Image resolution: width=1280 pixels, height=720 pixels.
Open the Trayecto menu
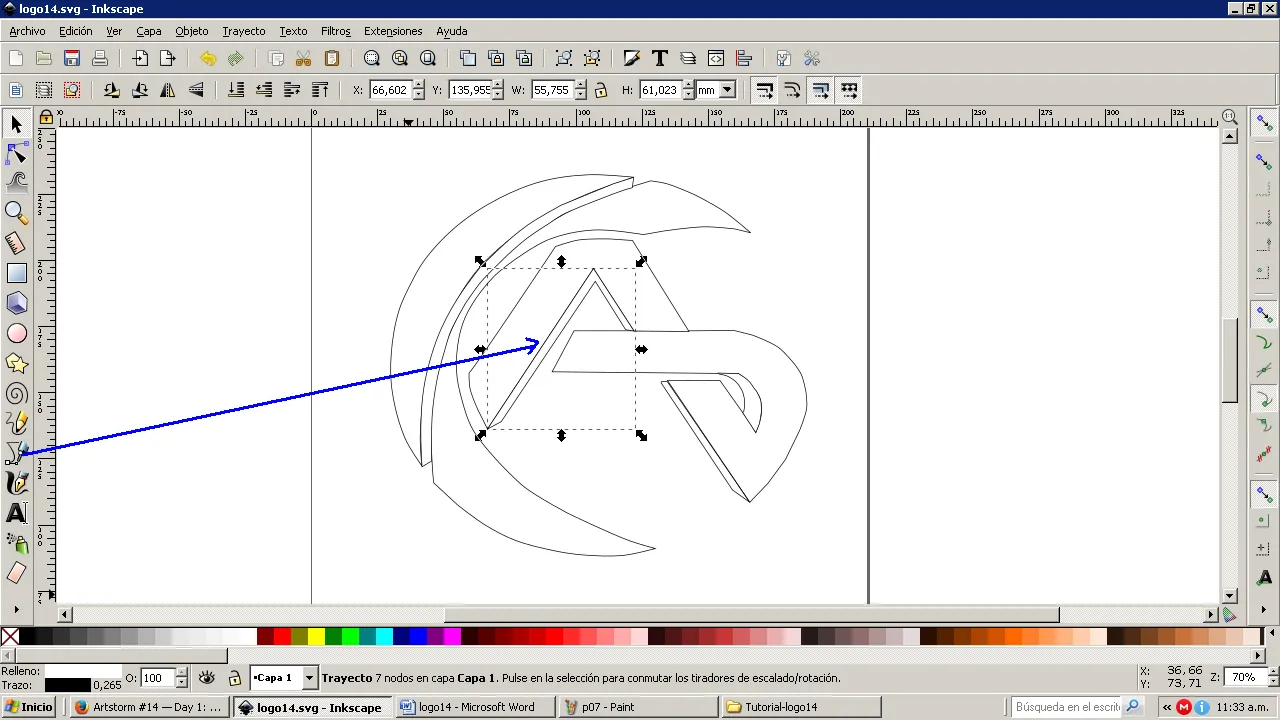(x=244, y=31)
